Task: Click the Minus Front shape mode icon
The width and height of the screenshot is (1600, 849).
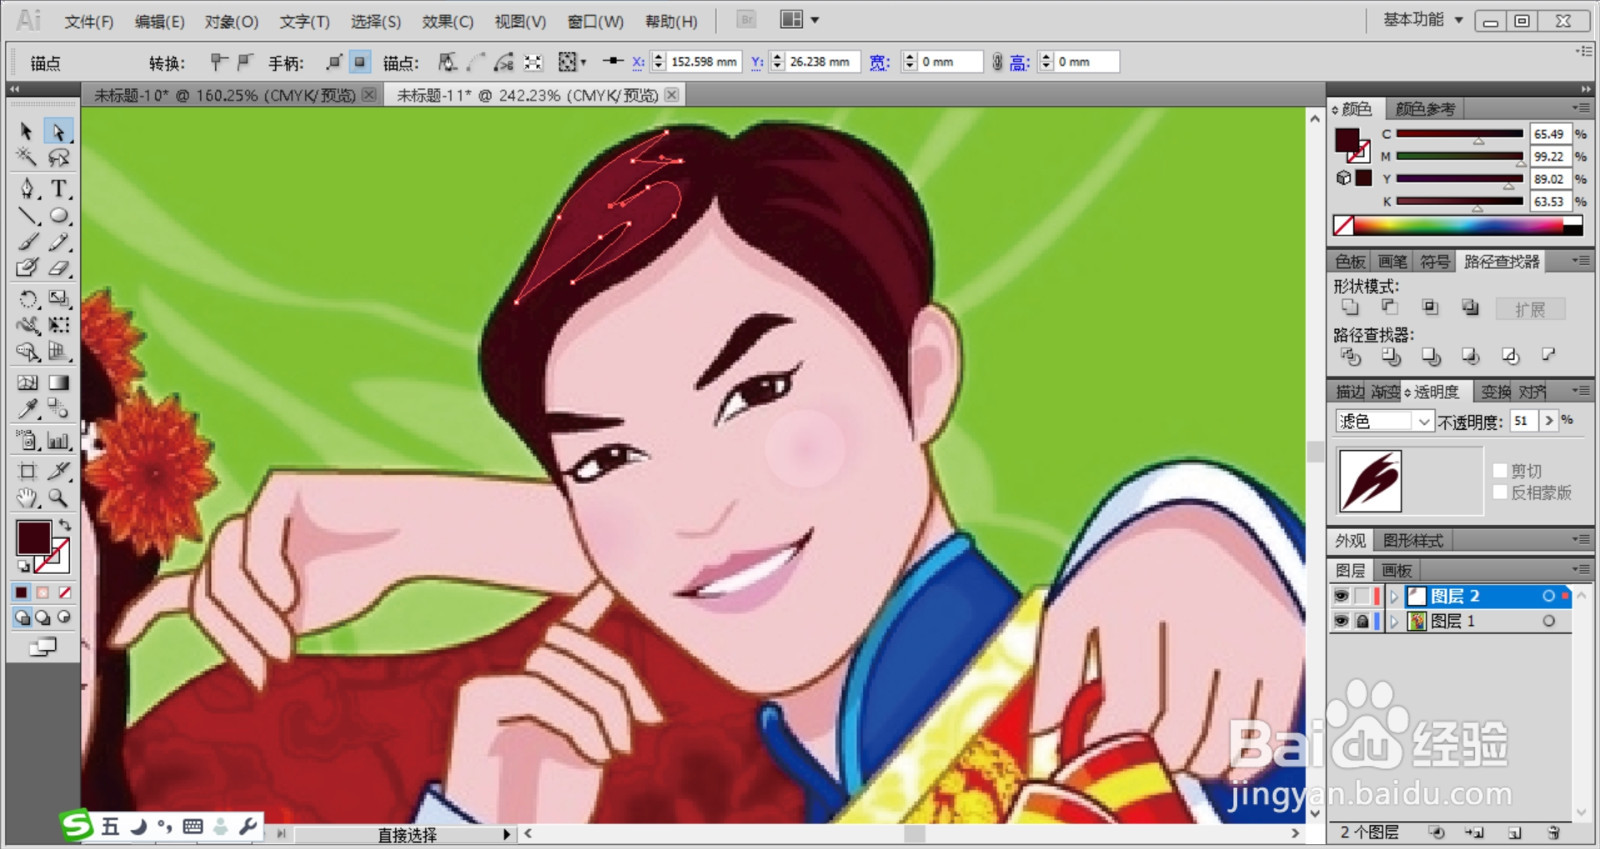Action: click(1390, 307)
